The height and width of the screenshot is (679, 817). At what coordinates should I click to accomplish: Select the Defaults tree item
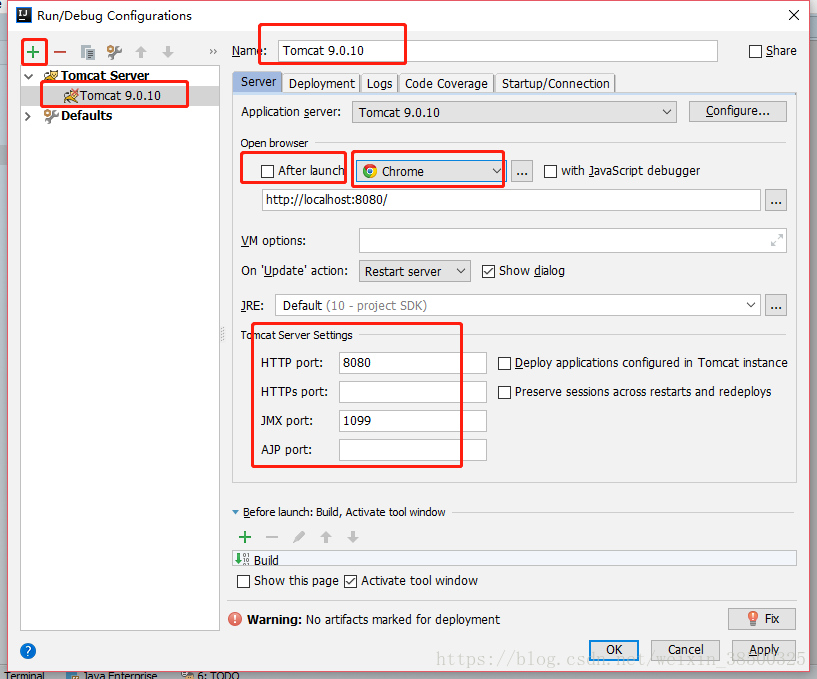click(x=86, y=116)
